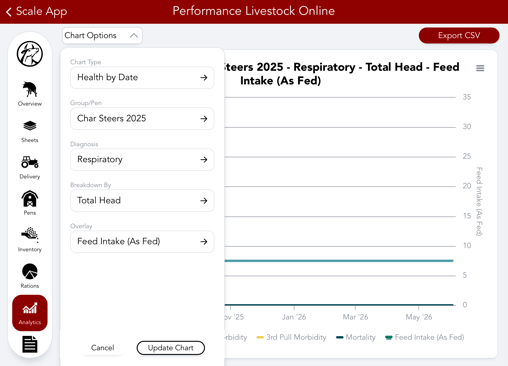The height and width of the screenshot is (366, 508).
Task: Click the Jan '26 axis label
Action: [294, 317]
